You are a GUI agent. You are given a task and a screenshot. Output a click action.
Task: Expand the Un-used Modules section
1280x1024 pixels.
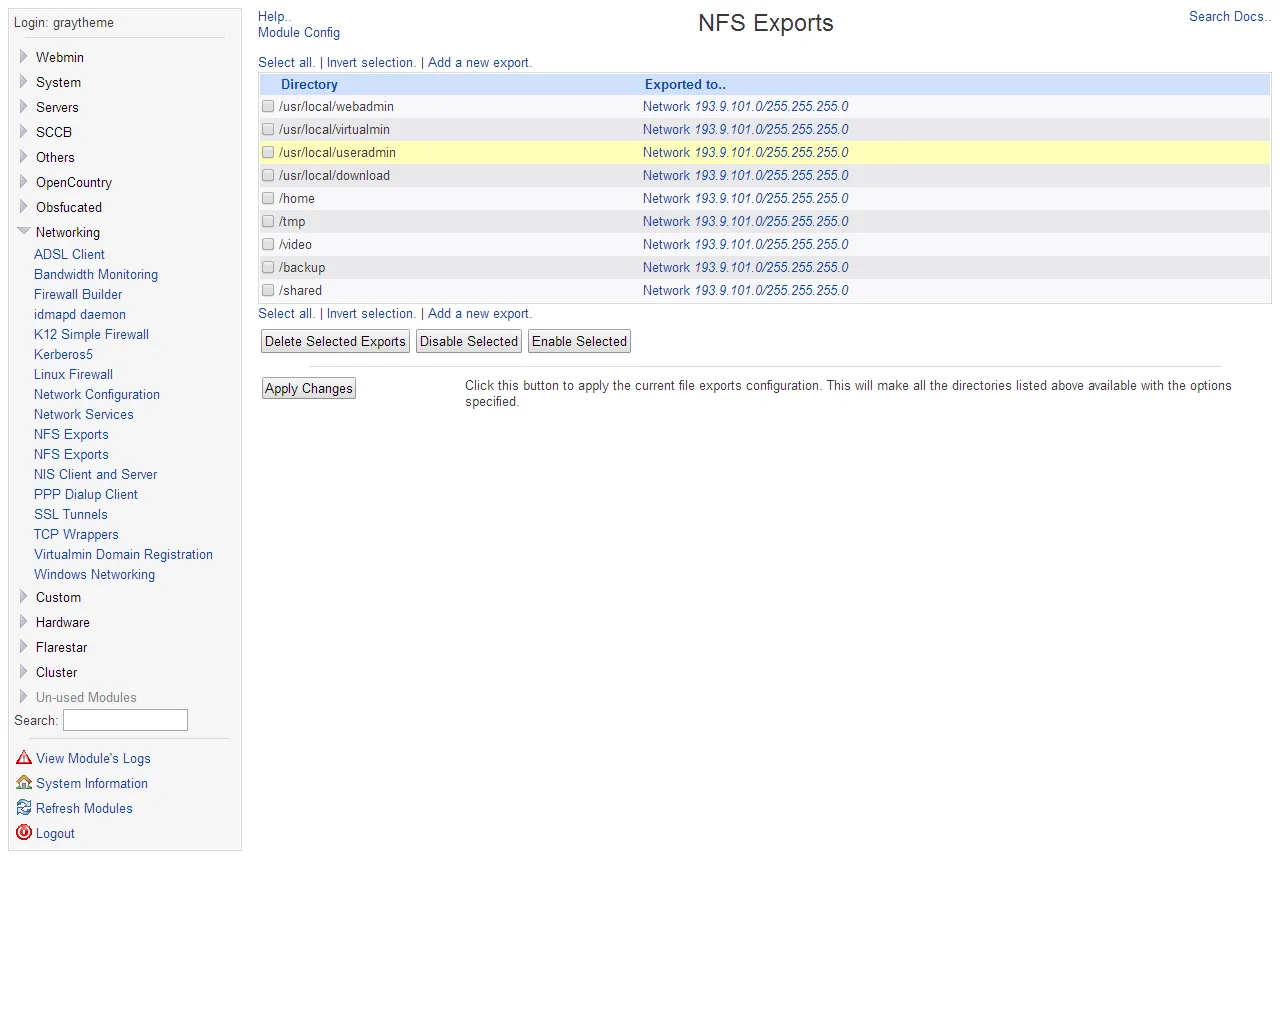coord(22,697)
